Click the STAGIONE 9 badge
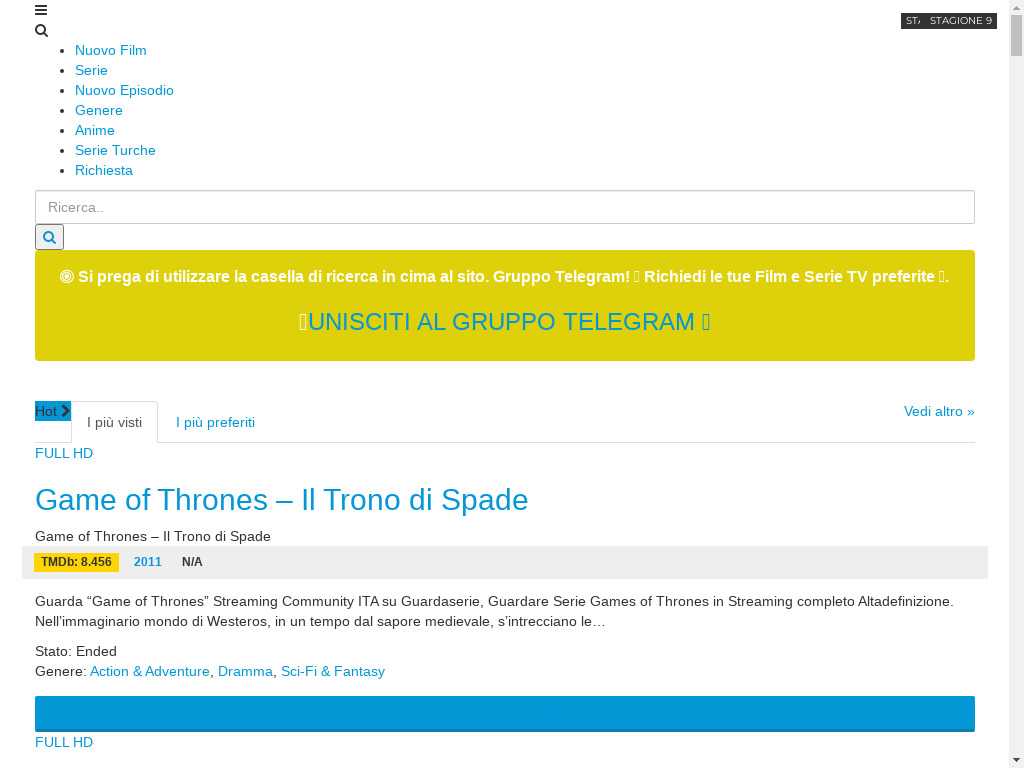 961,21
